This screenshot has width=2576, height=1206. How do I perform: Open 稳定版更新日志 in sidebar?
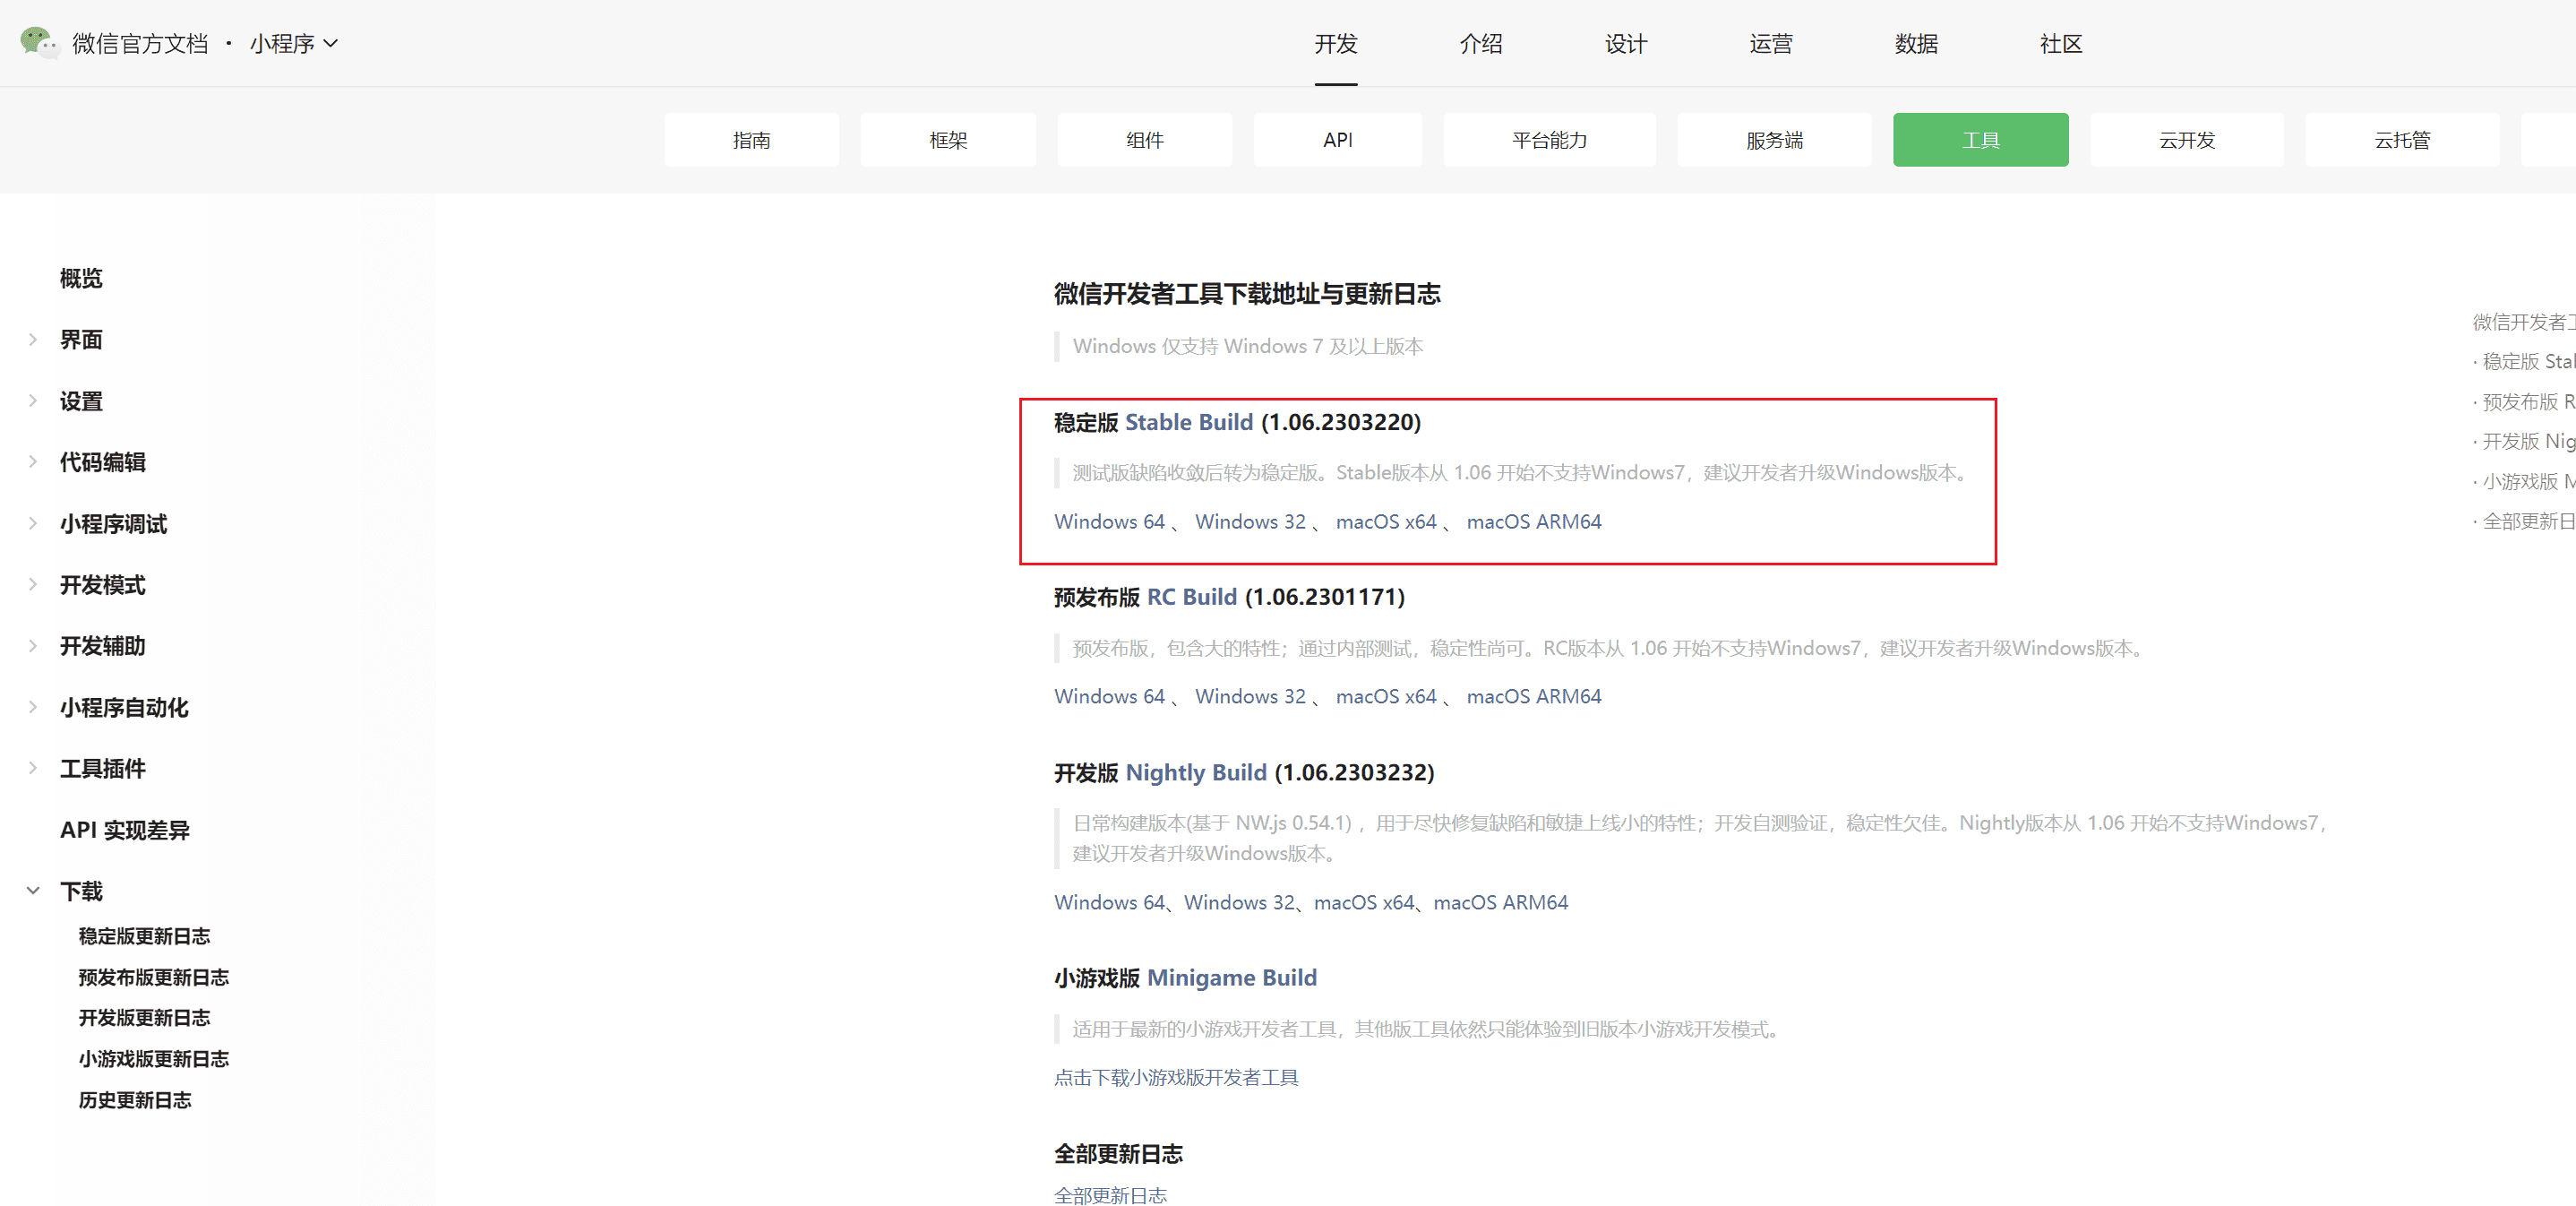tap(144, 936)
